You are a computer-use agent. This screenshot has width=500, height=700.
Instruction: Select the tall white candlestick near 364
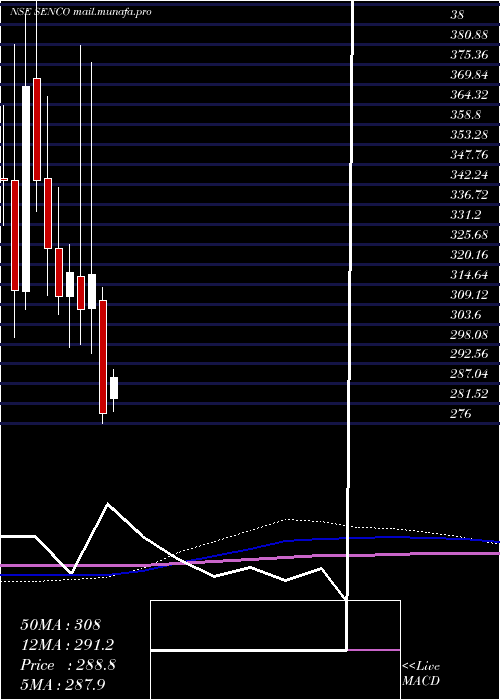tap(26, 189)
